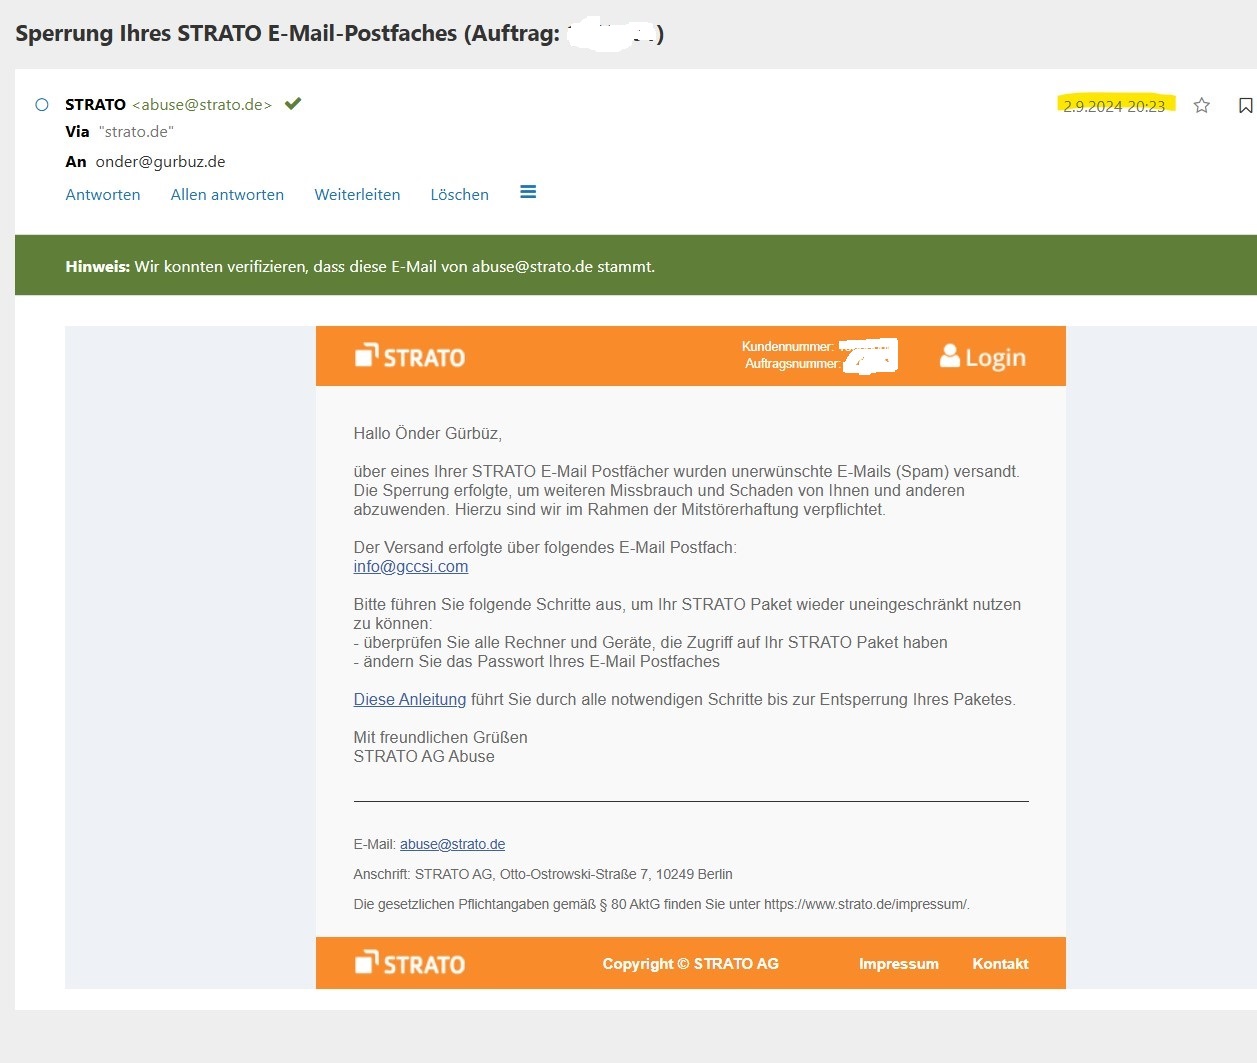This screenshot has height=1063, width=1257.
Task: Click the greeting Hallo Önder Gürbüz
Action: (x=428, y=434)
